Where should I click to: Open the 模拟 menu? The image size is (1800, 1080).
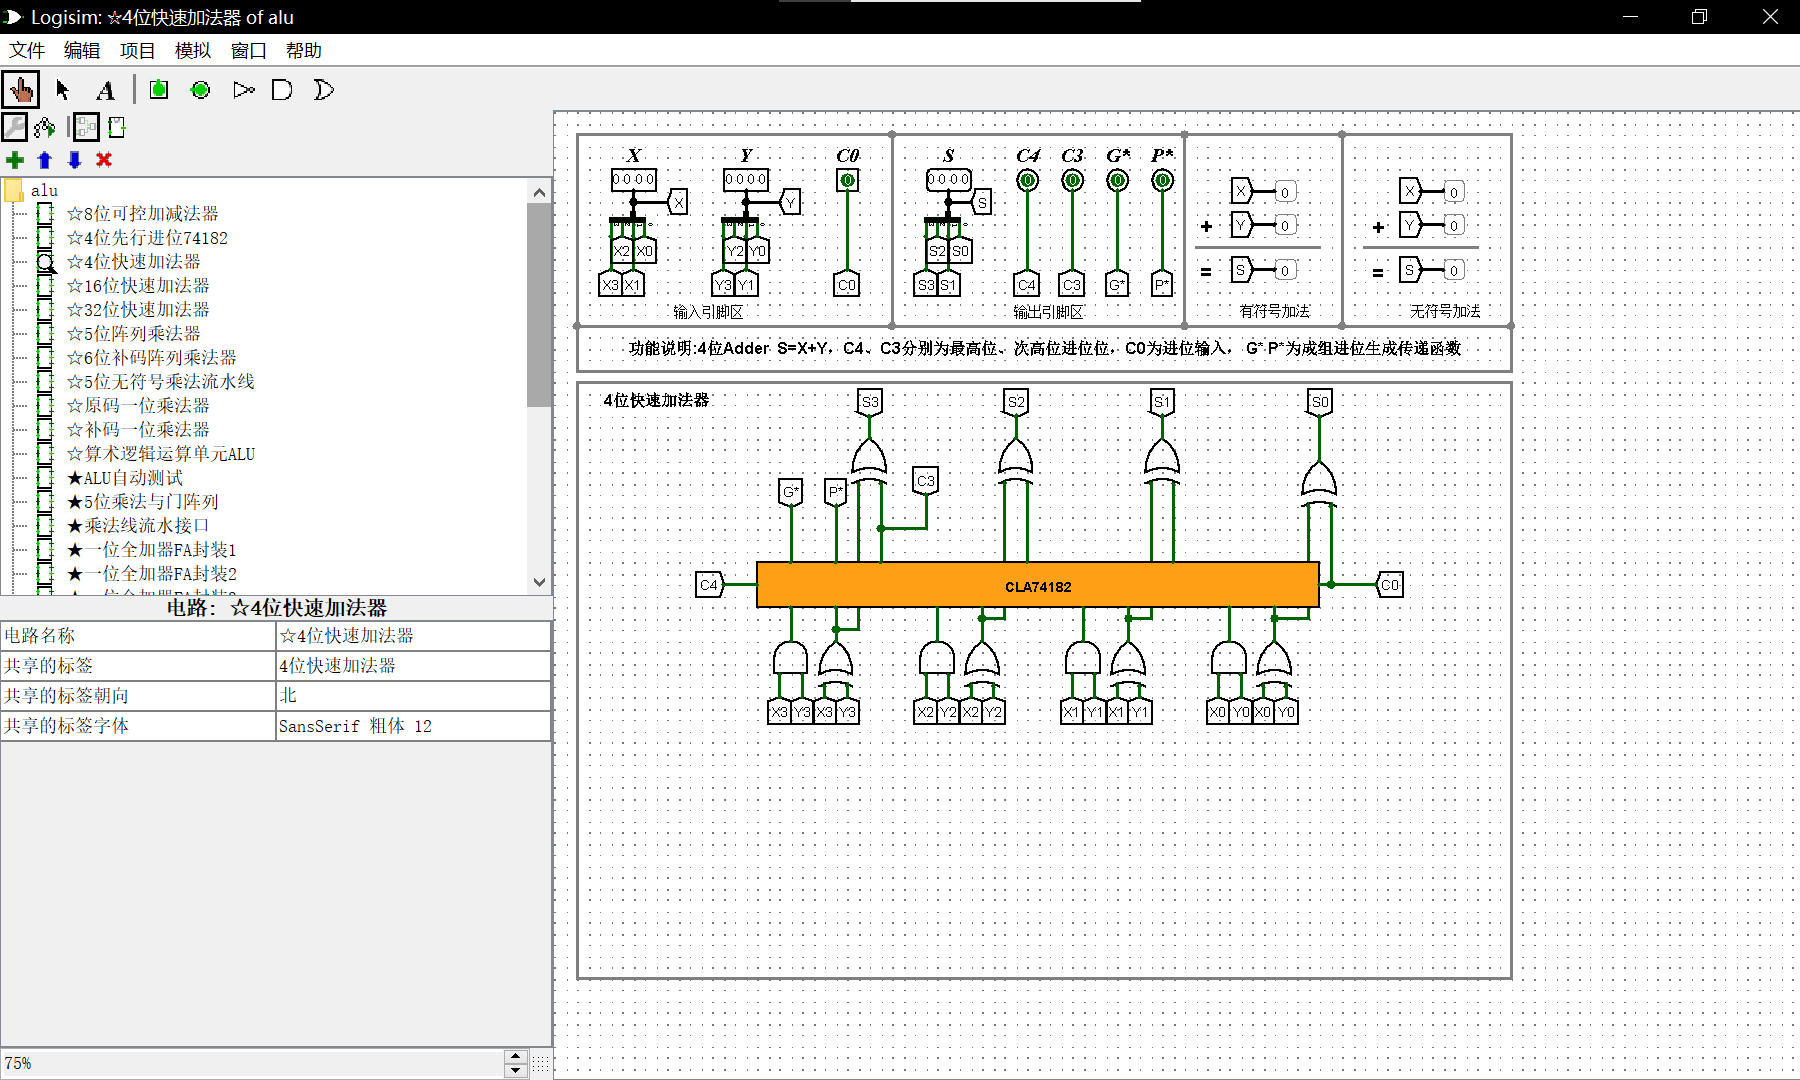(193, 51)
